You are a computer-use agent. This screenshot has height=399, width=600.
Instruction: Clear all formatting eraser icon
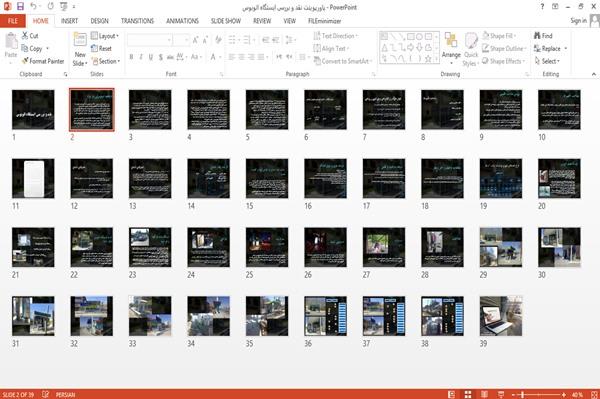(218, 40)
